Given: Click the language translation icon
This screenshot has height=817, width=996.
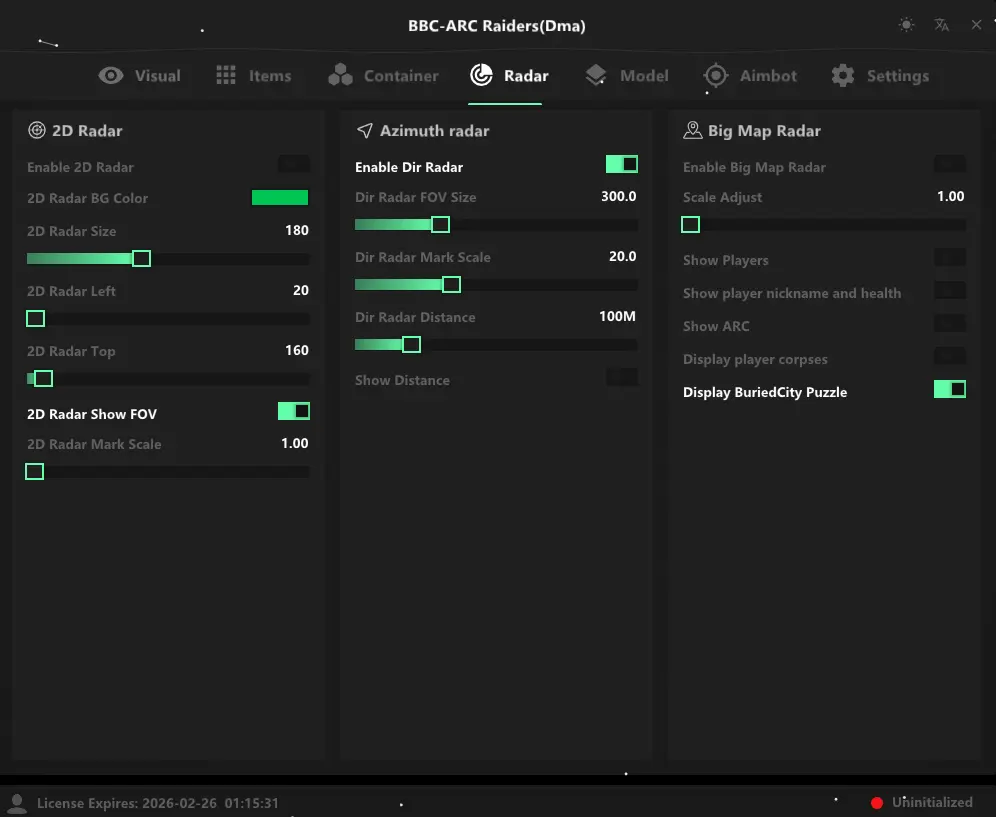Looking at the screenshot, I should pyautogui.click(x=941, y=25).
